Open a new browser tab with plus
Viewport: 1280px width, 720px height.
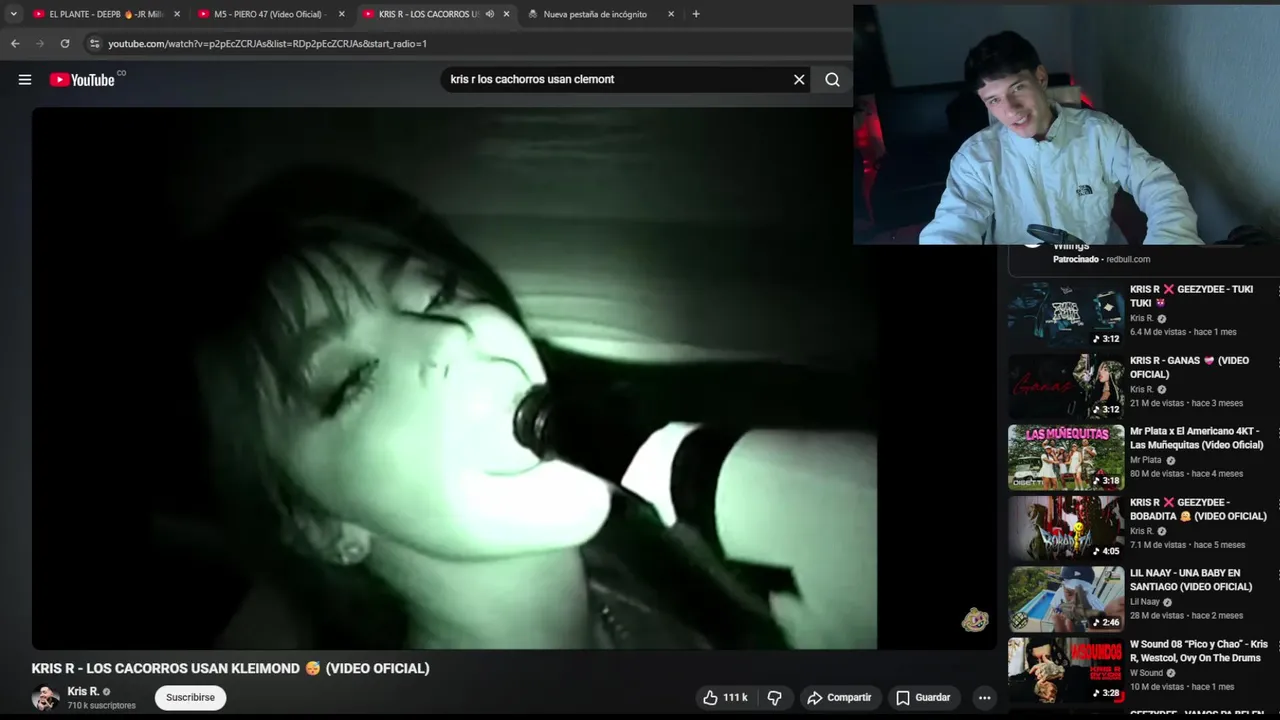tap(696, 14)
